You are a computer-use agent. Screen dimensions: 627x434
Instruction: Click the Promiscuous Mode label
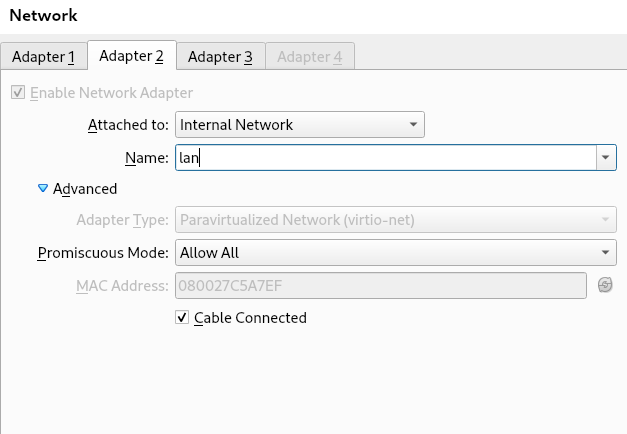click(x=103, y=253)
